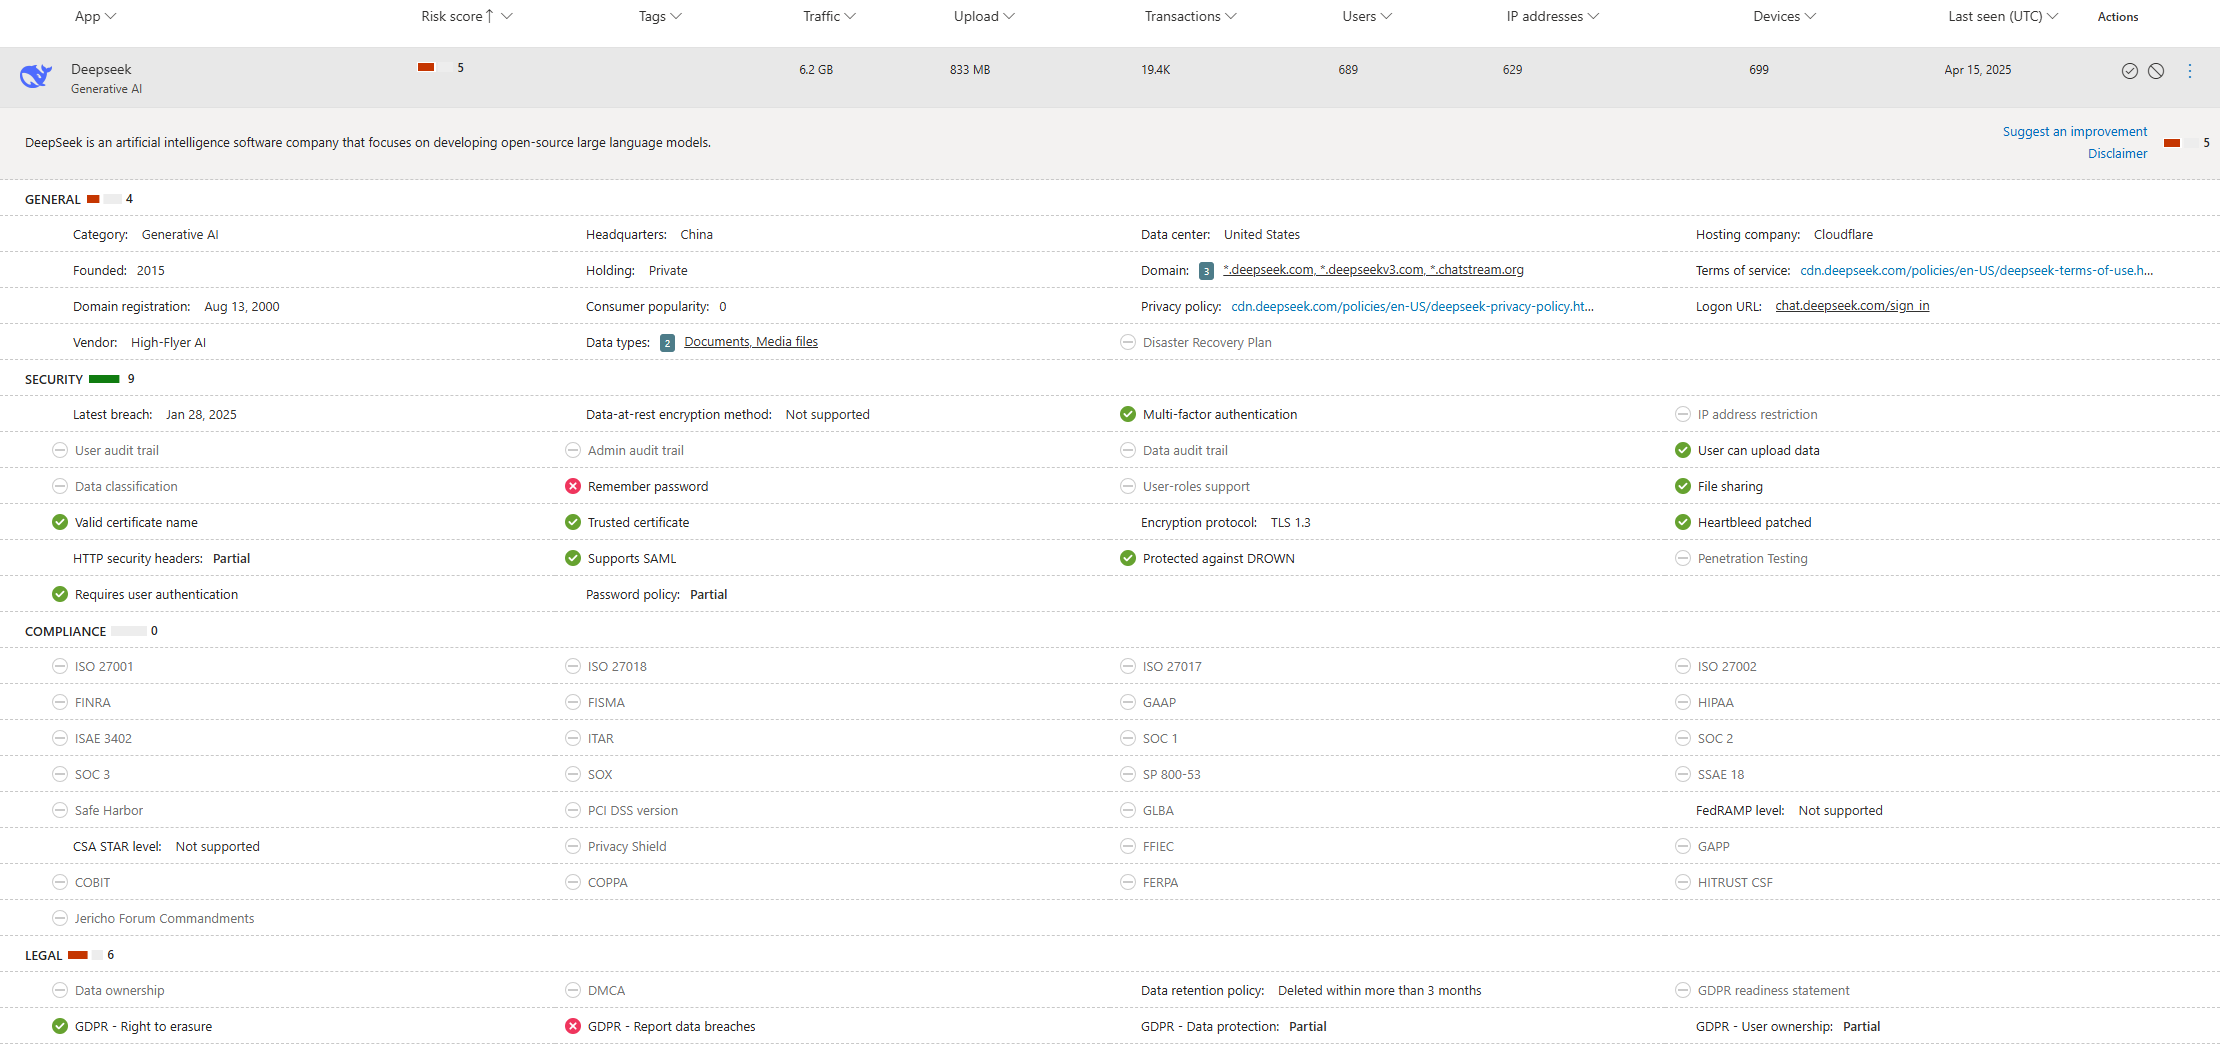Click the green check beside Supports SAML
2220x1044 pixels.
click(x=573, y=559)
